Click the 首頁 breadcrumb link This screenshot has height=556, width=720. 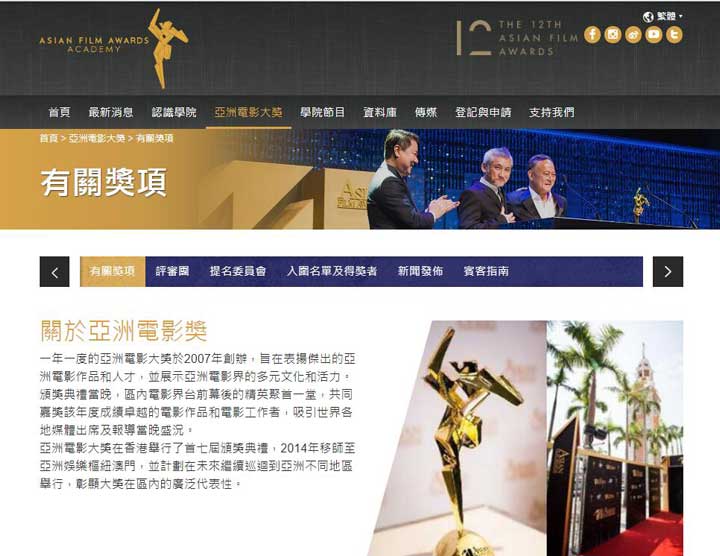49,138
